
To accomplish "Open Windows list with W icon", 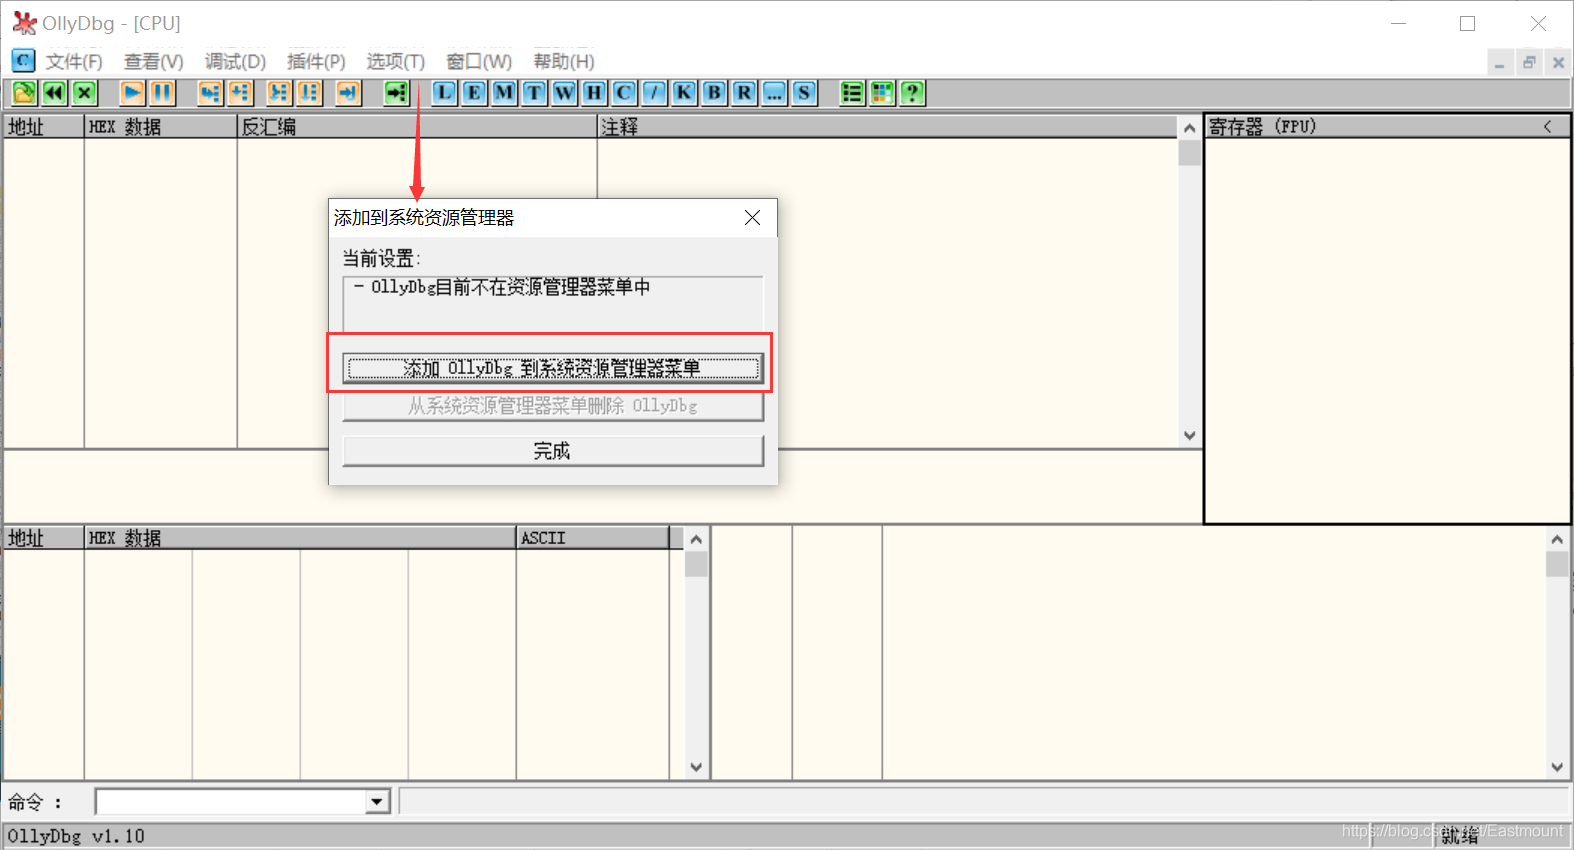I will [x=564, y=93].
